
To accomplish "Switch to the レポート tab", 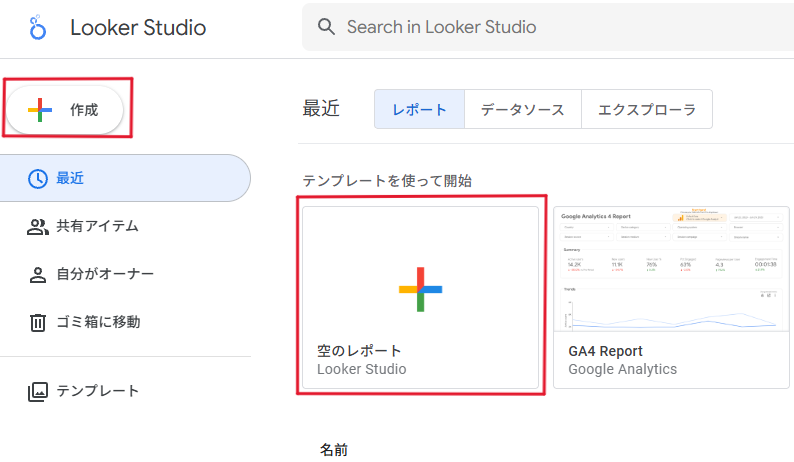I will 419,110.
